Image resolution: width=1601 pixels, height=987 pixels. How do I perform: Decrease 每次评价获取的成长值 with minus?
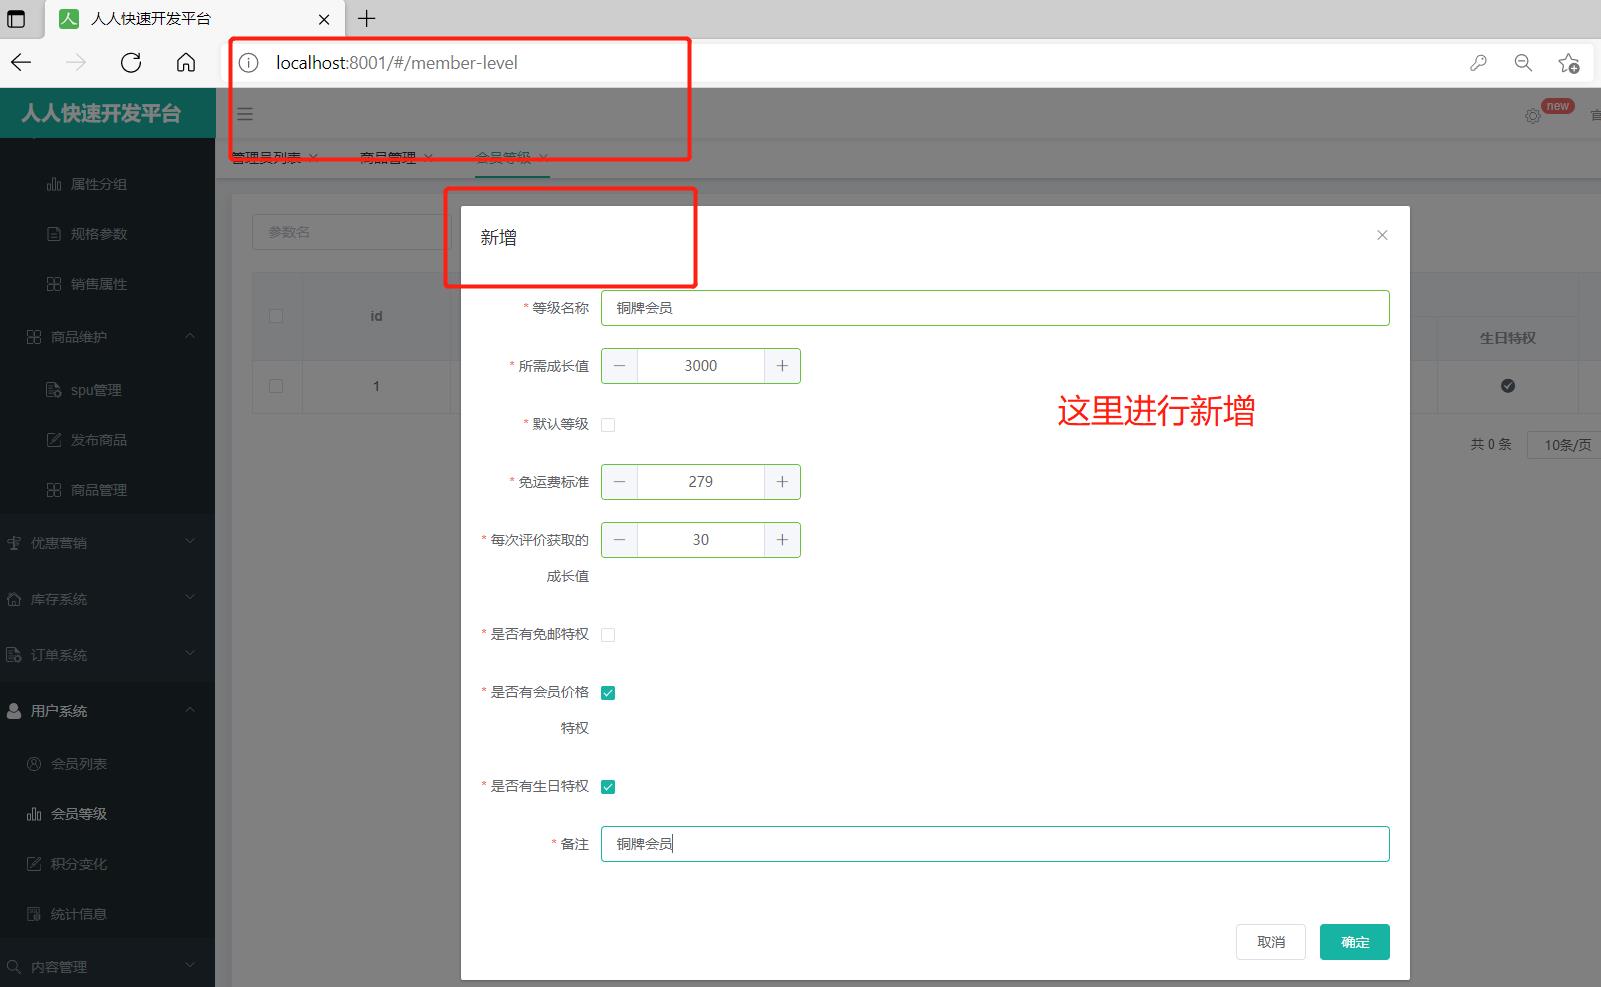pyautogui.click(x=620, y=540)
